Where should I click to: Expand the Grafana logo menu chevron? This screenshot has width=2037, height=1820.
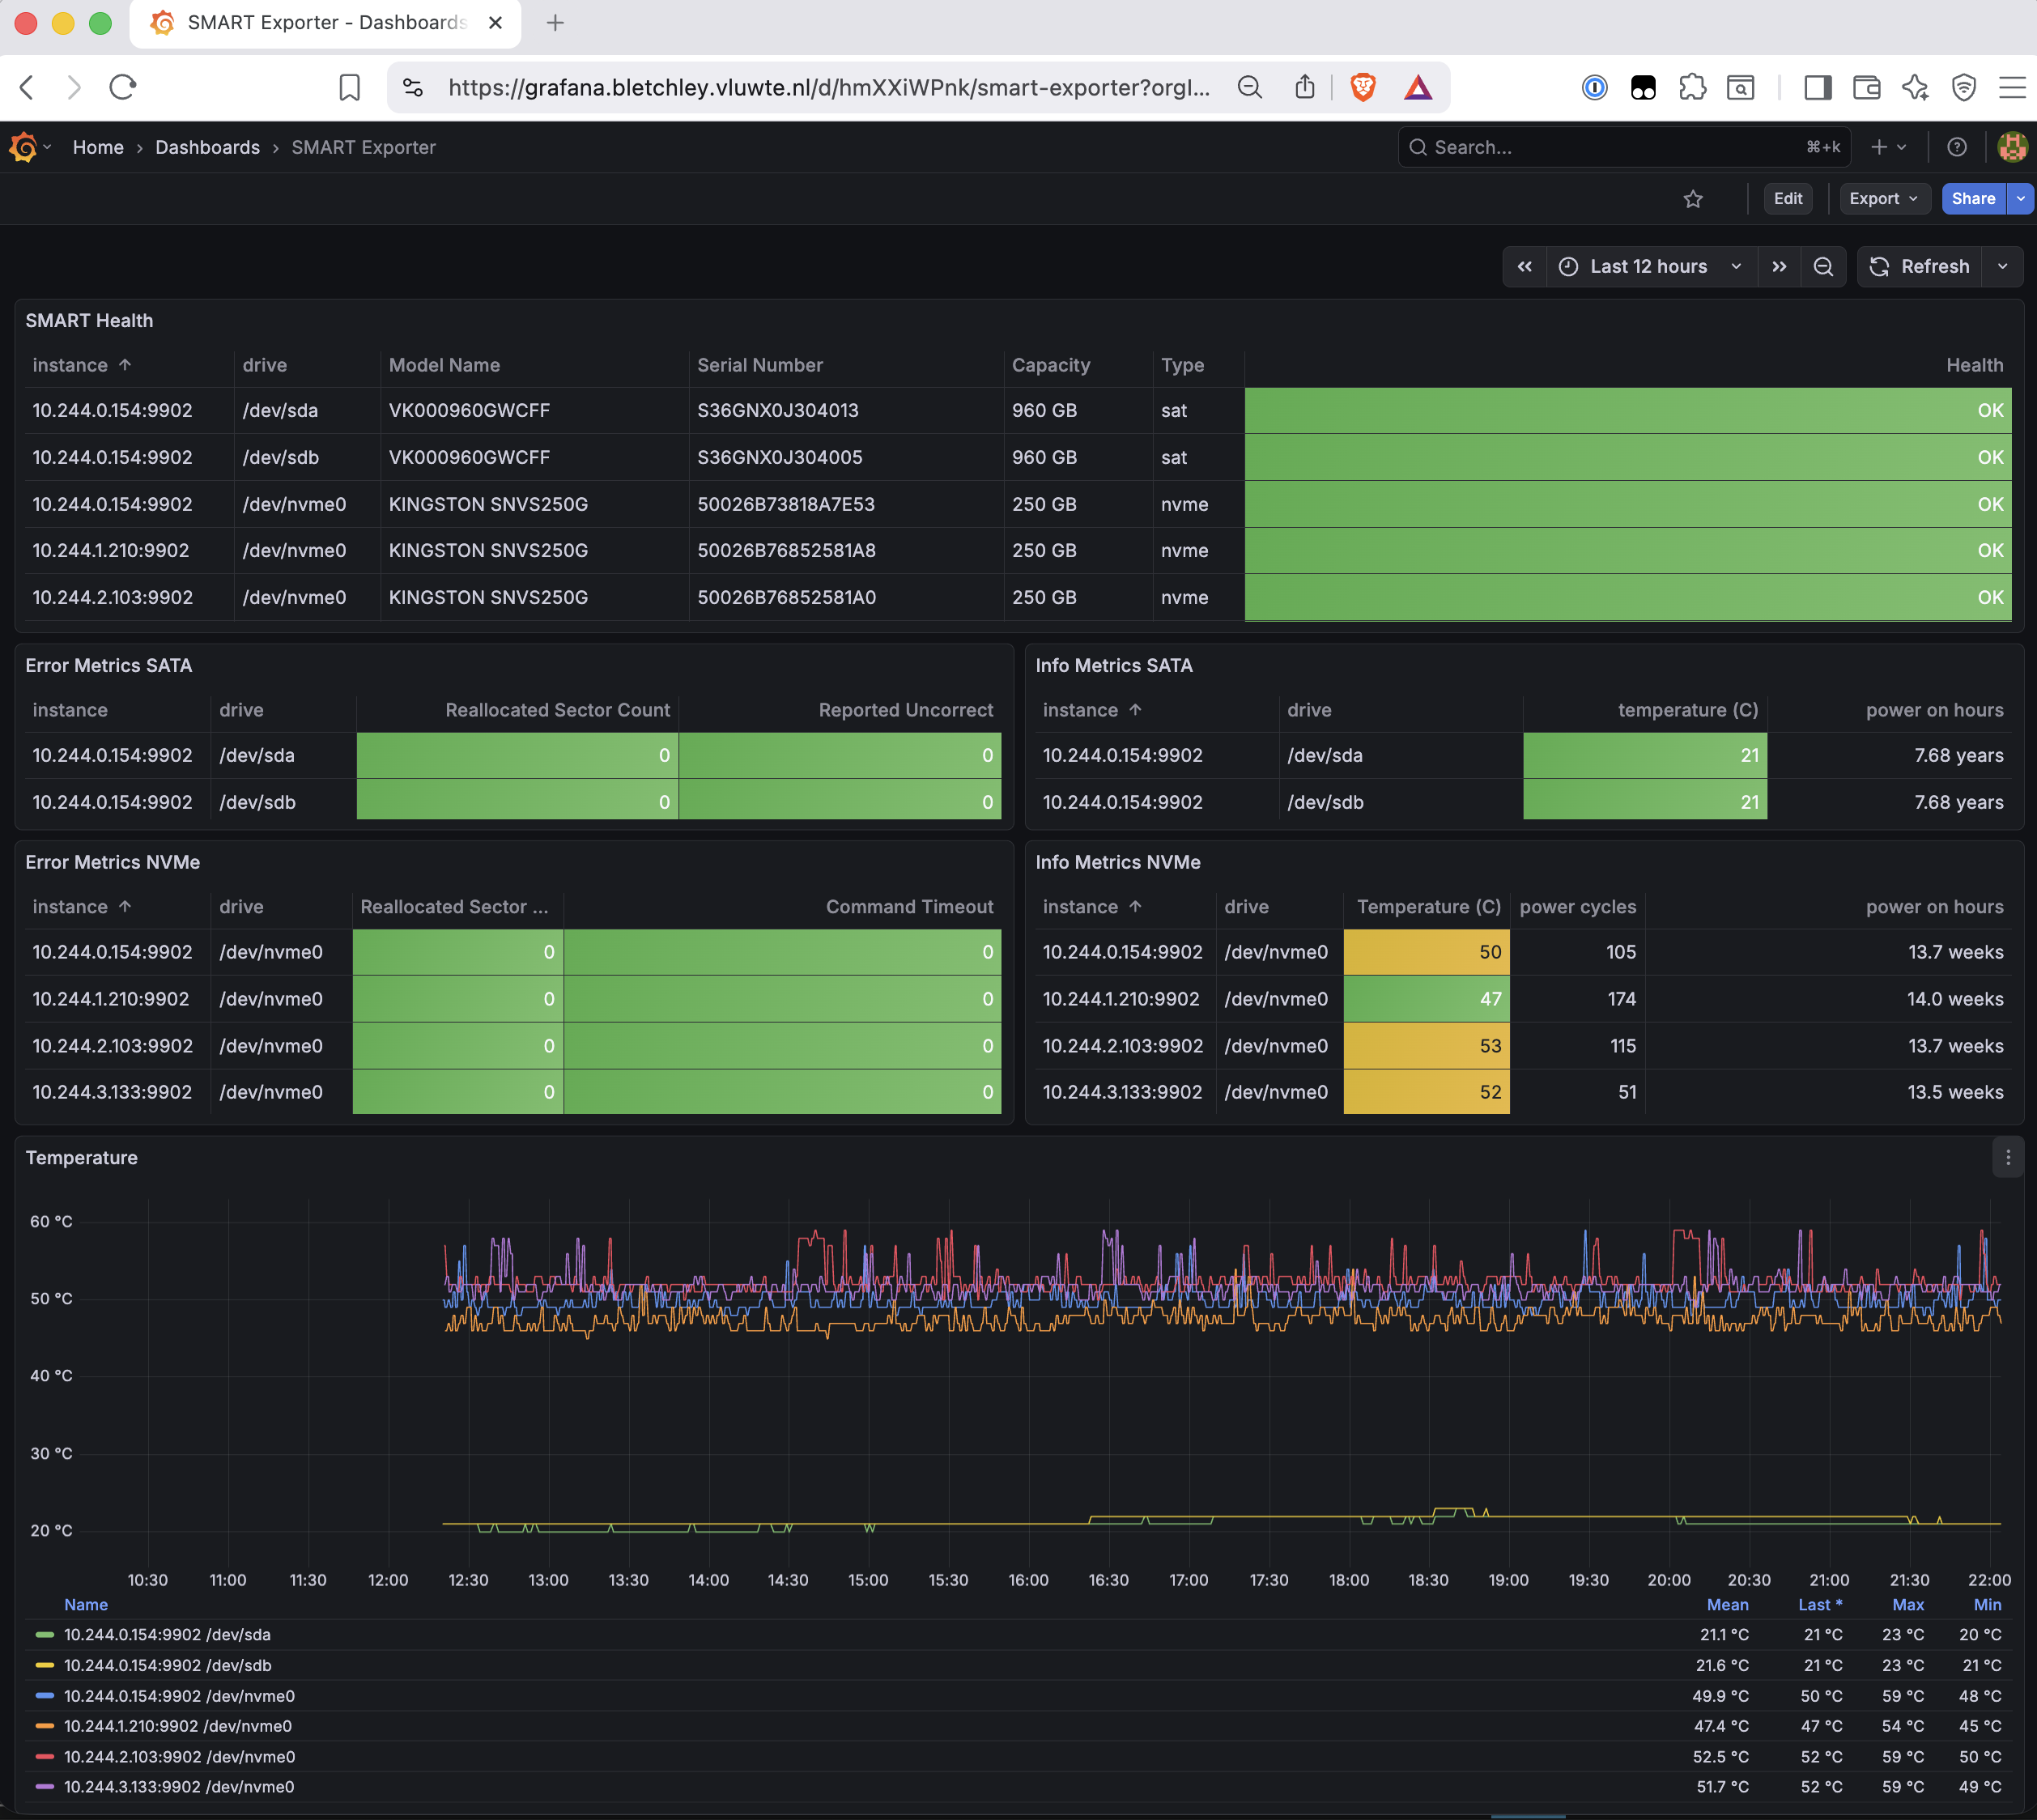coord(47,147)
